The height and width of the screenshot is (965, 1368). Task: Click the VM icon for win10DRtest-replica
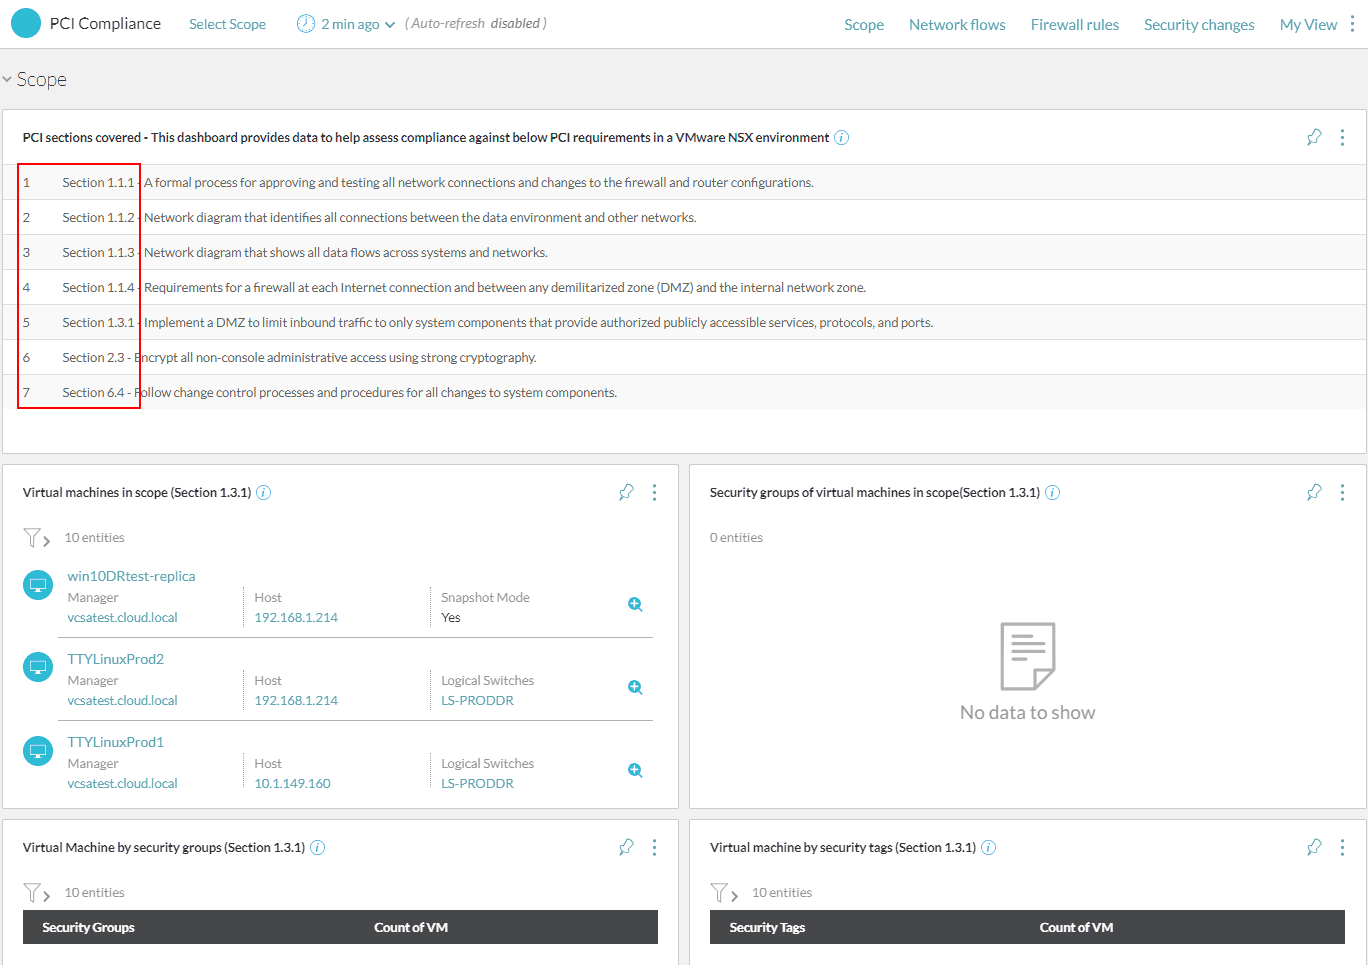pos(38,584)
